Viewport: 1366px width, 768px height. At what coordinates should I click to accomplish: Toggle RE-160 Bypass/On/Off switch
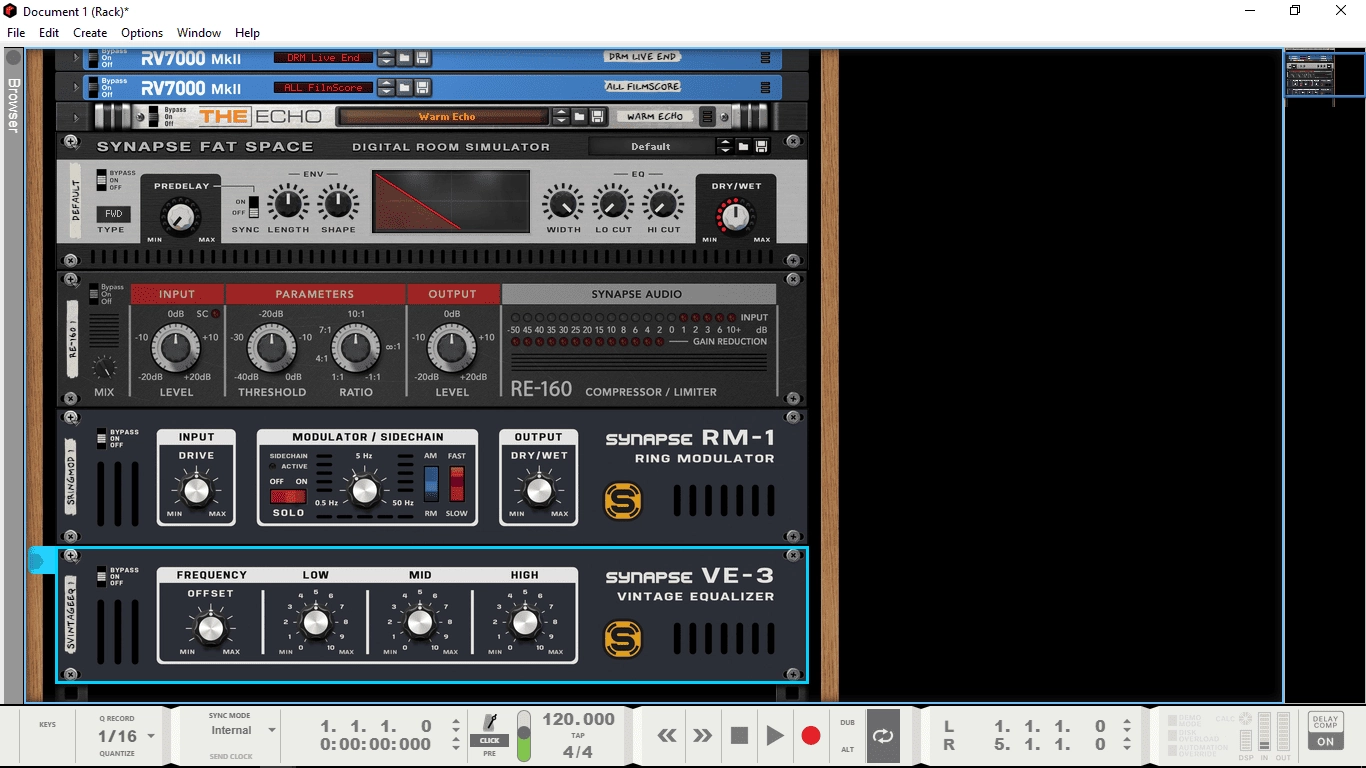click(x=94, y=294)
